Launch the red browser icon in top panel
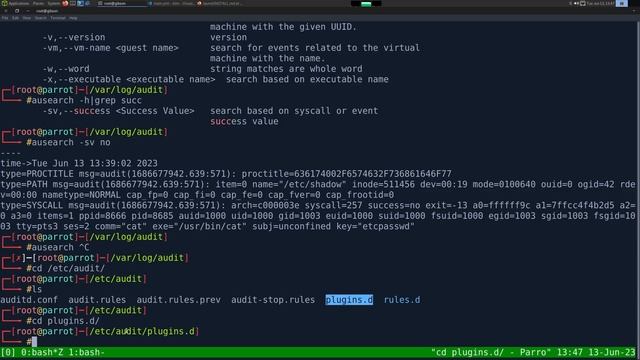Viewport: 640px width, 360px height. [65, 3]
